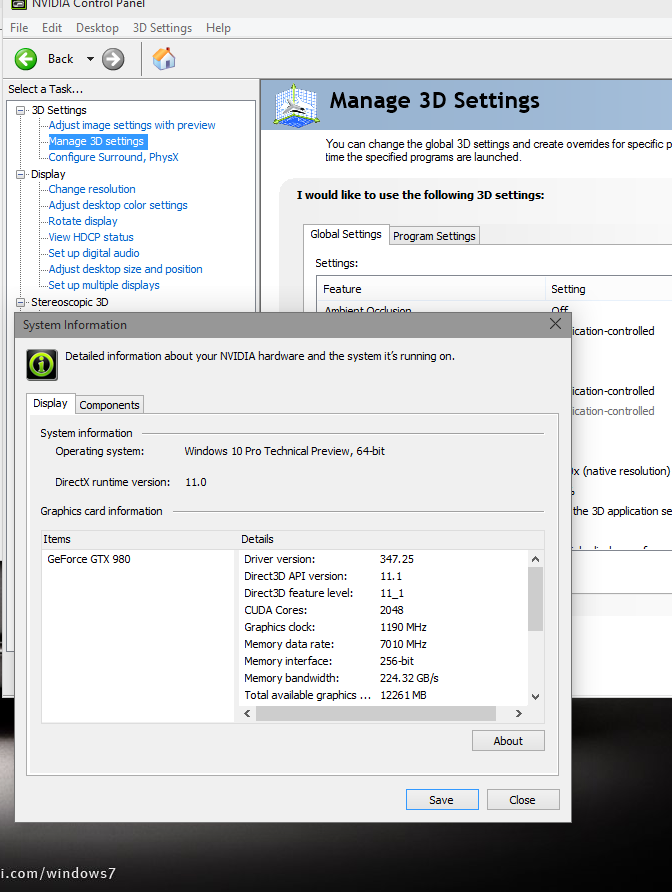
Task: Click the About button
Action: [508, 741]
